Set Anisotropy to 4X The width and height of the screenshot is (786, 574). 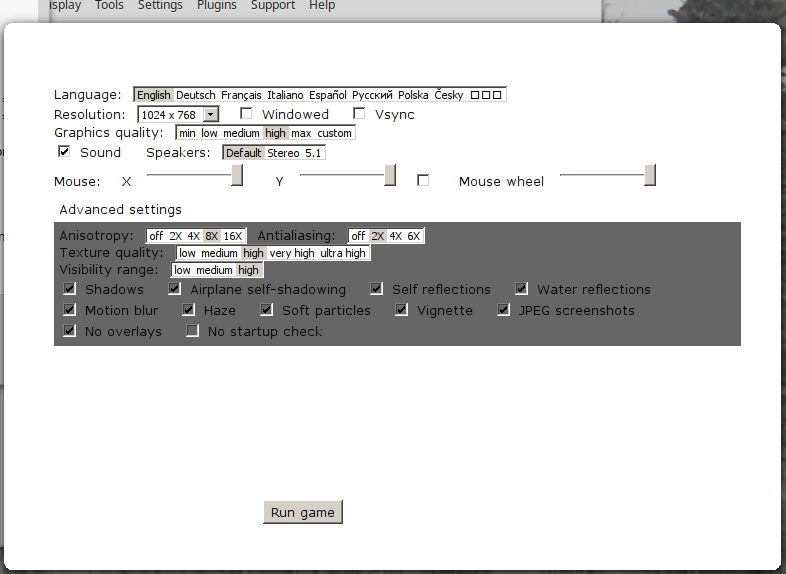193,236
